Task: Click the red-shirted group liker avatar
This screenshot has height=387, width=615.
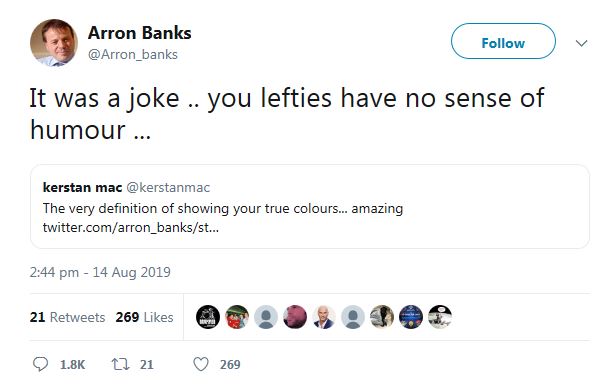Action: coord(237,317)
